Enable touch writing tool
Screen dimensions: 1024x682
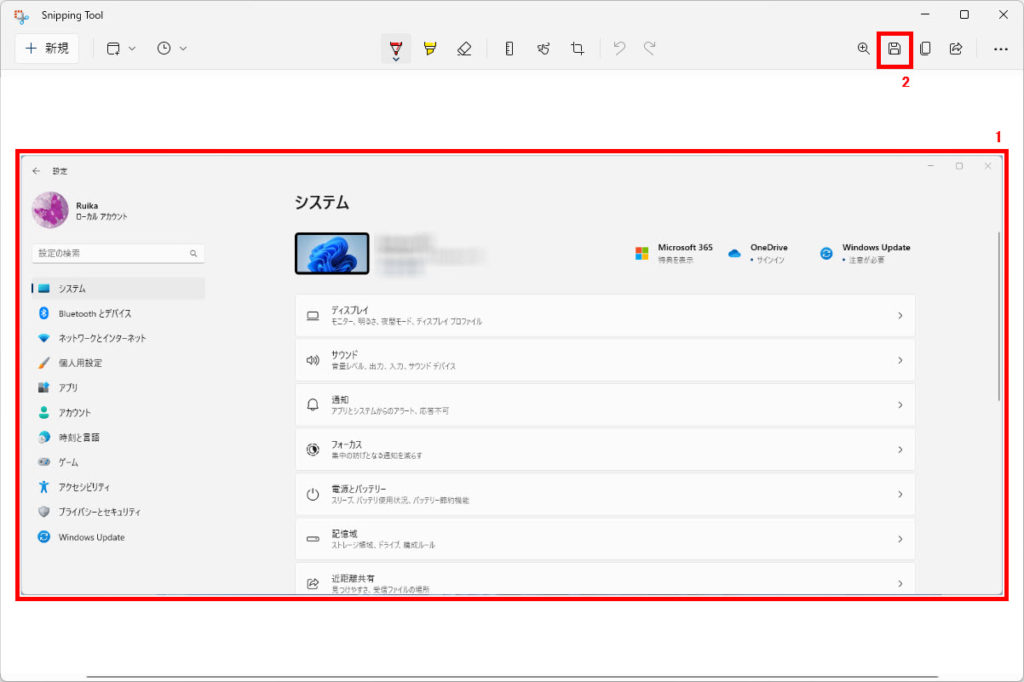click(x=543, y=48)
